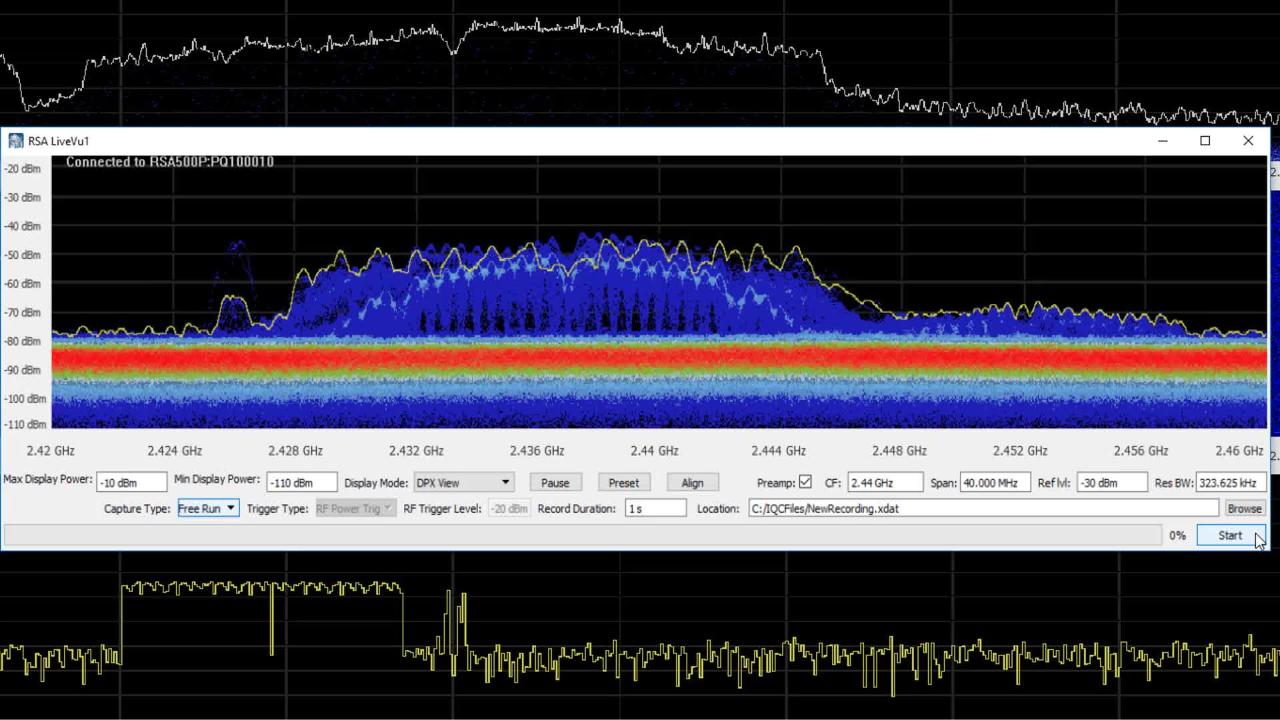The image size is (1280, 720).
Task: Click the RSA LiveVu1 title bar app icon
Action: [x=15, y=141]
